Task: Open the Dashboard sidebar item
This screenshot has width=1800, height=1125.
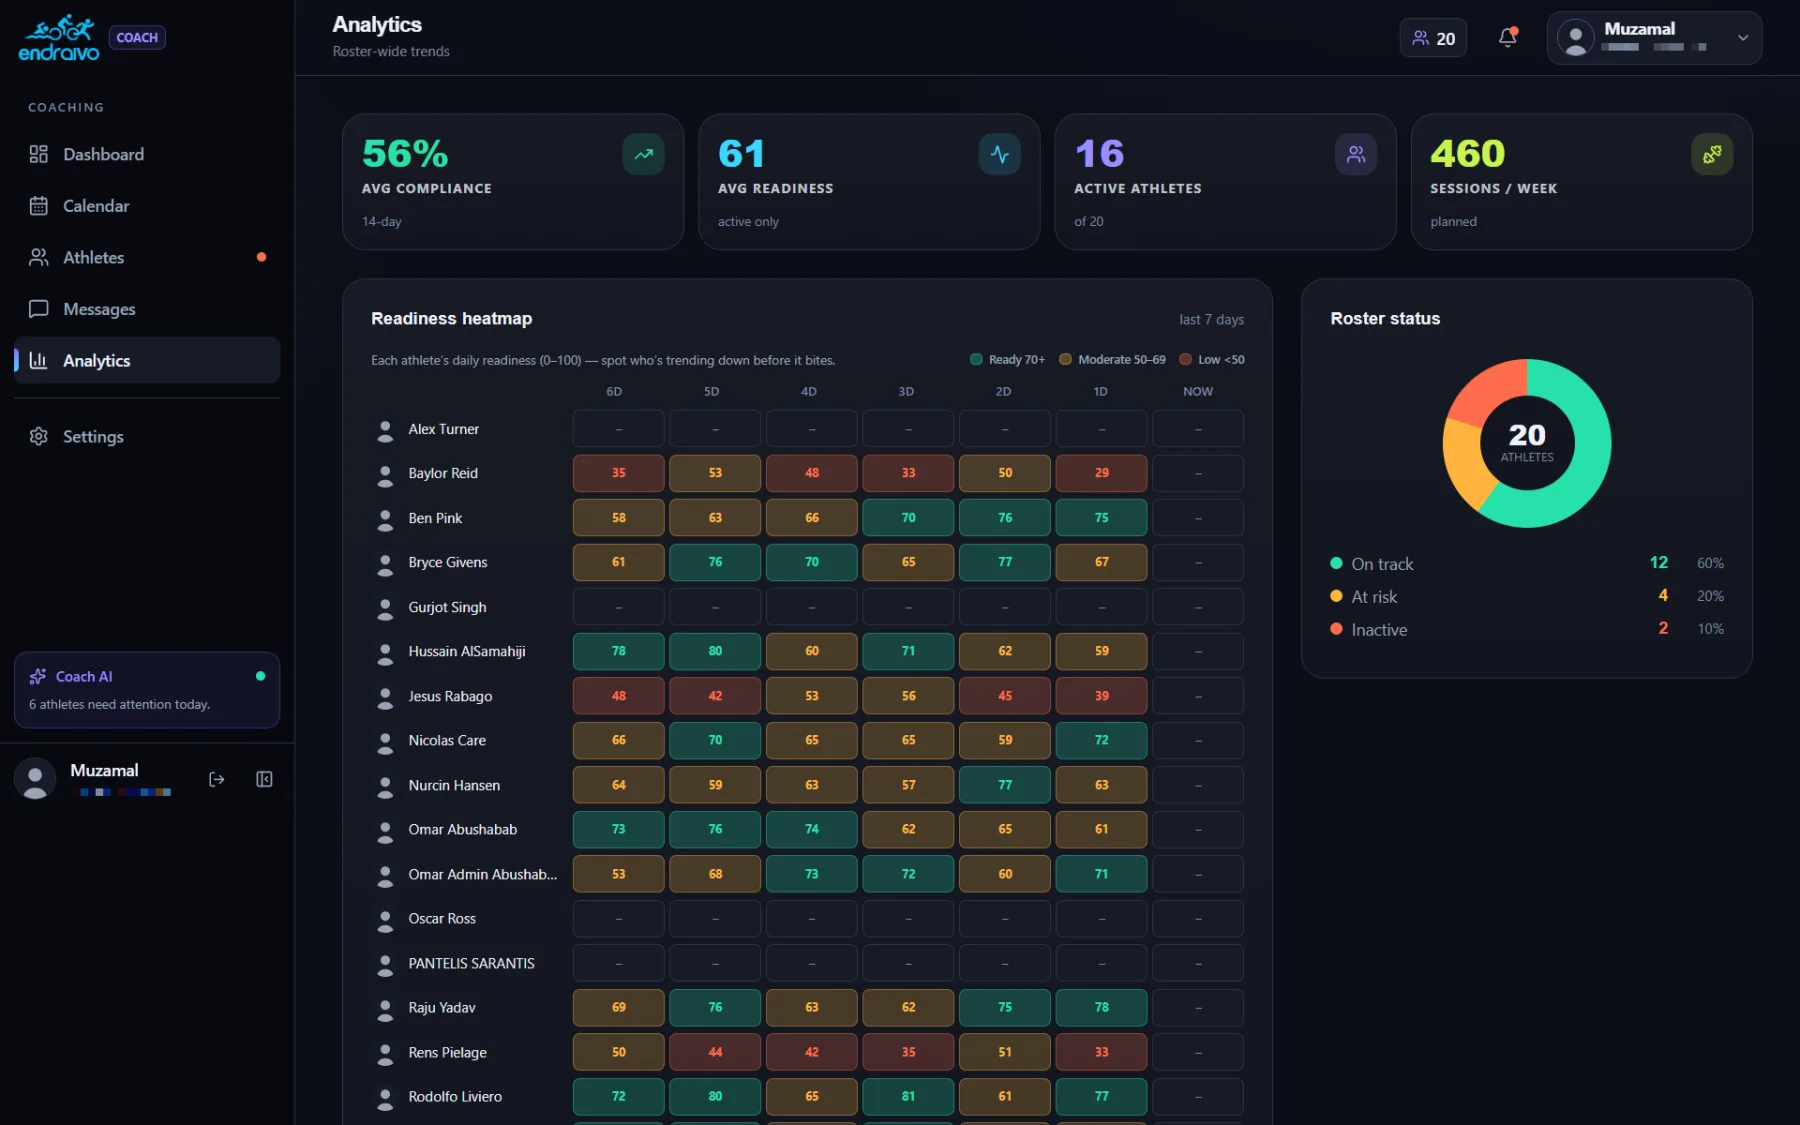Action: point(147,154)
